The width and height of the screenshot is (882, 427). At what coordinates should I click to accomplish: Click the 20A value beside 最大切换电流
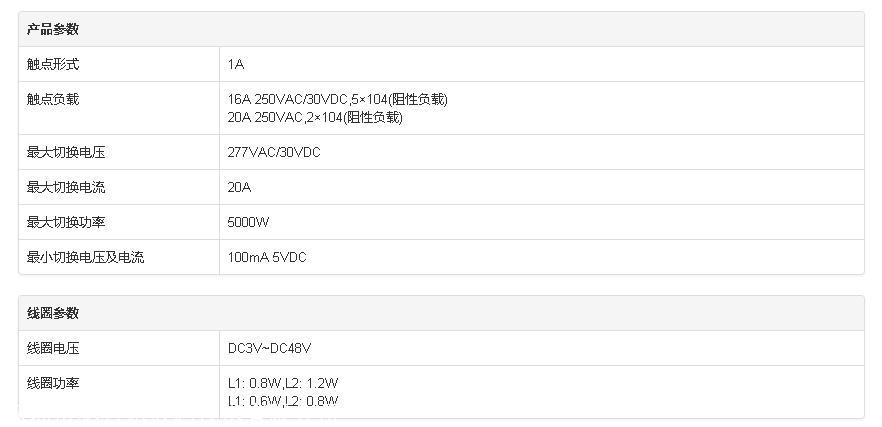point(239,187)
